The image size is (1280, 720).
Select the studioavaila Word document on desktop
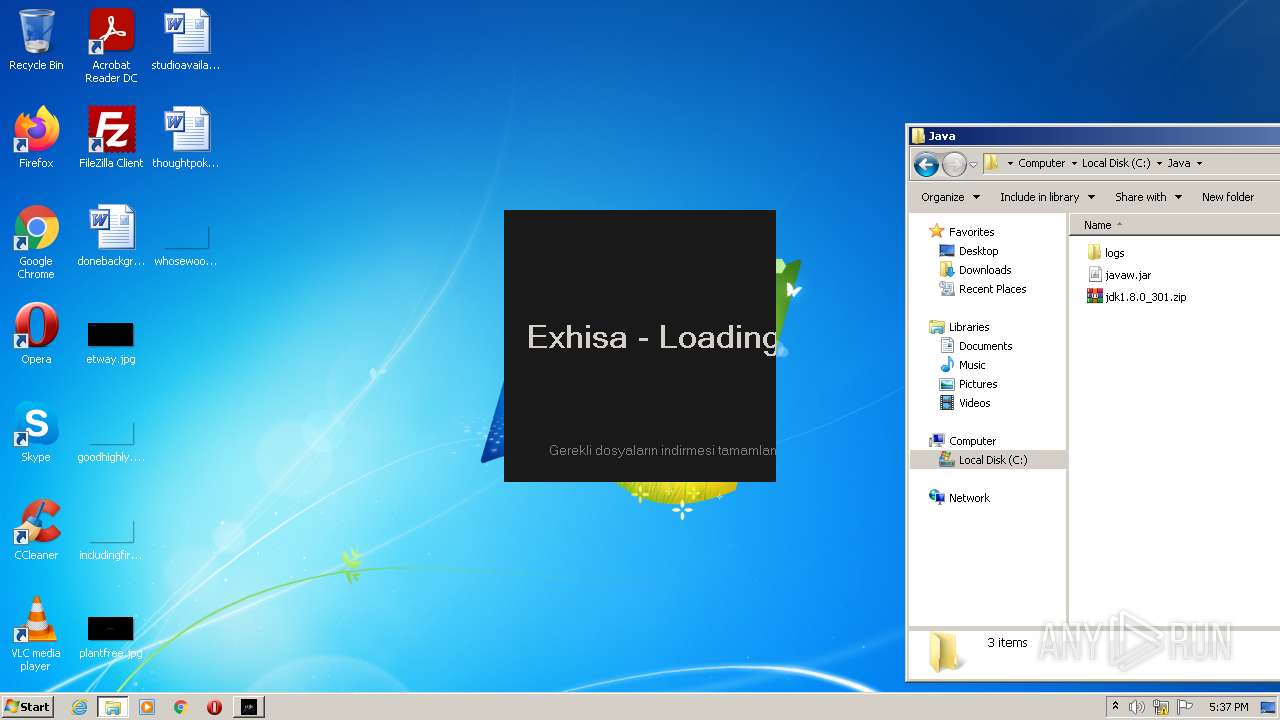pyautogui.click(x=186, y=40)
